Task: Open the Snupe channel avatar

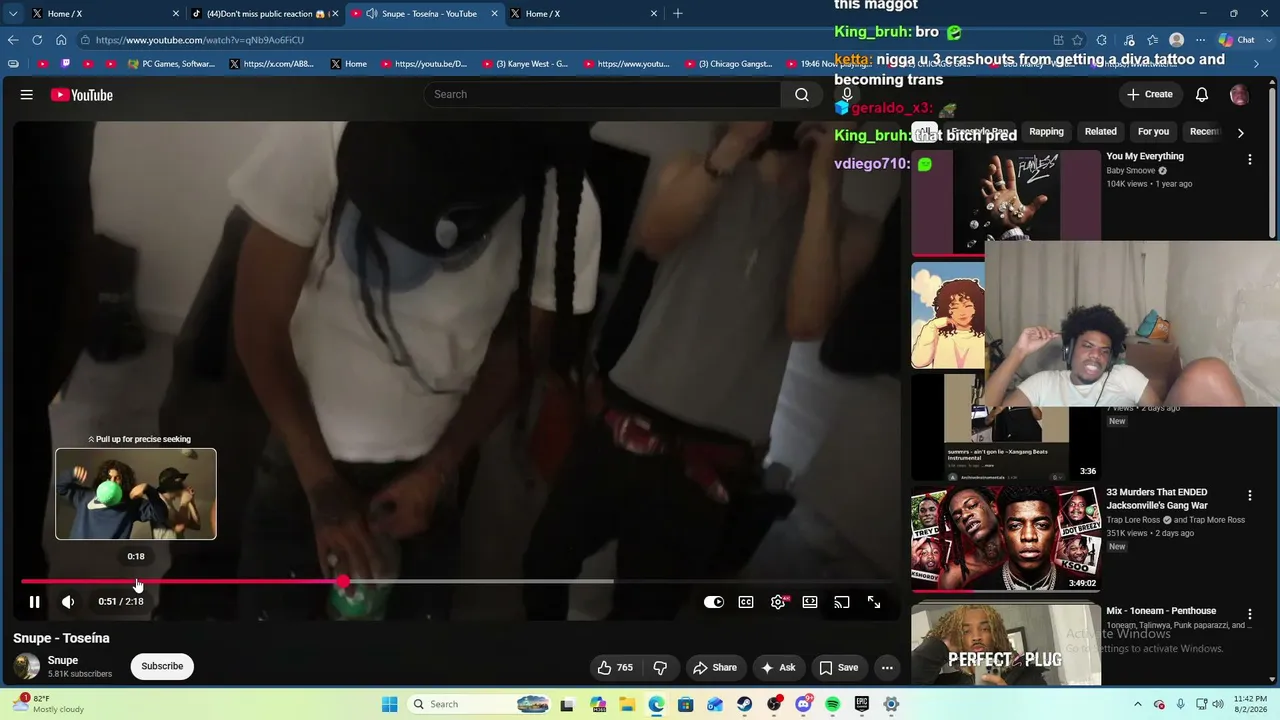Action: 27,666
